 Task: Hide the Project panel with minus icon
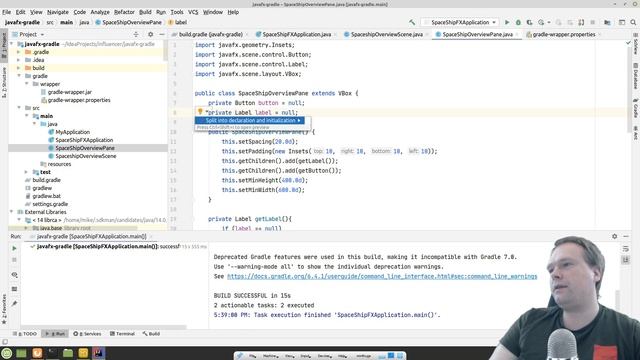click(162, 35)
